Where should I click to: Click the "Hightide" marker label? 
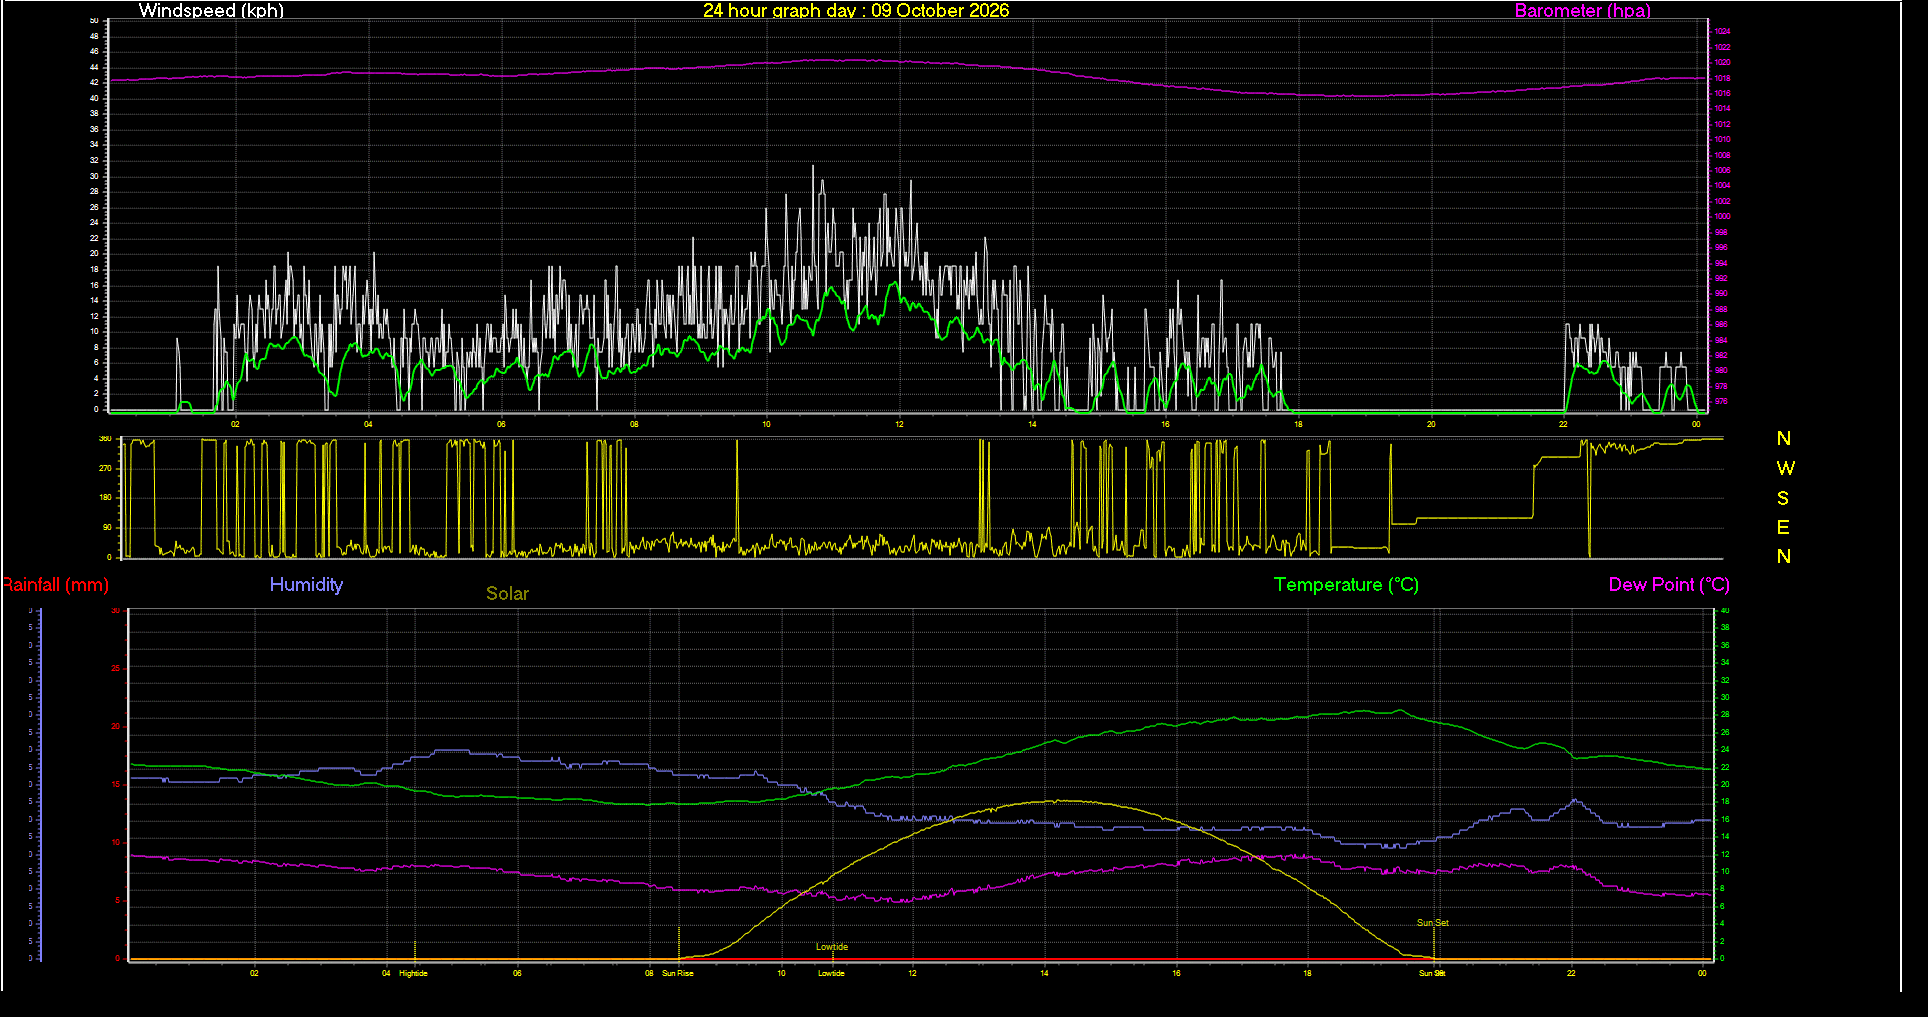413,973
